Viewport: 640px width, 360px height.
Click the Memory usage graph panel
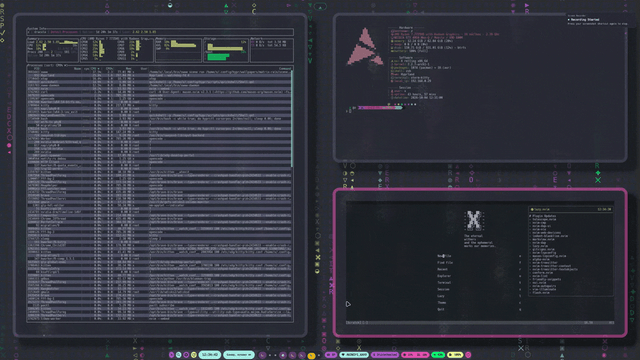(x=178, y=50)
